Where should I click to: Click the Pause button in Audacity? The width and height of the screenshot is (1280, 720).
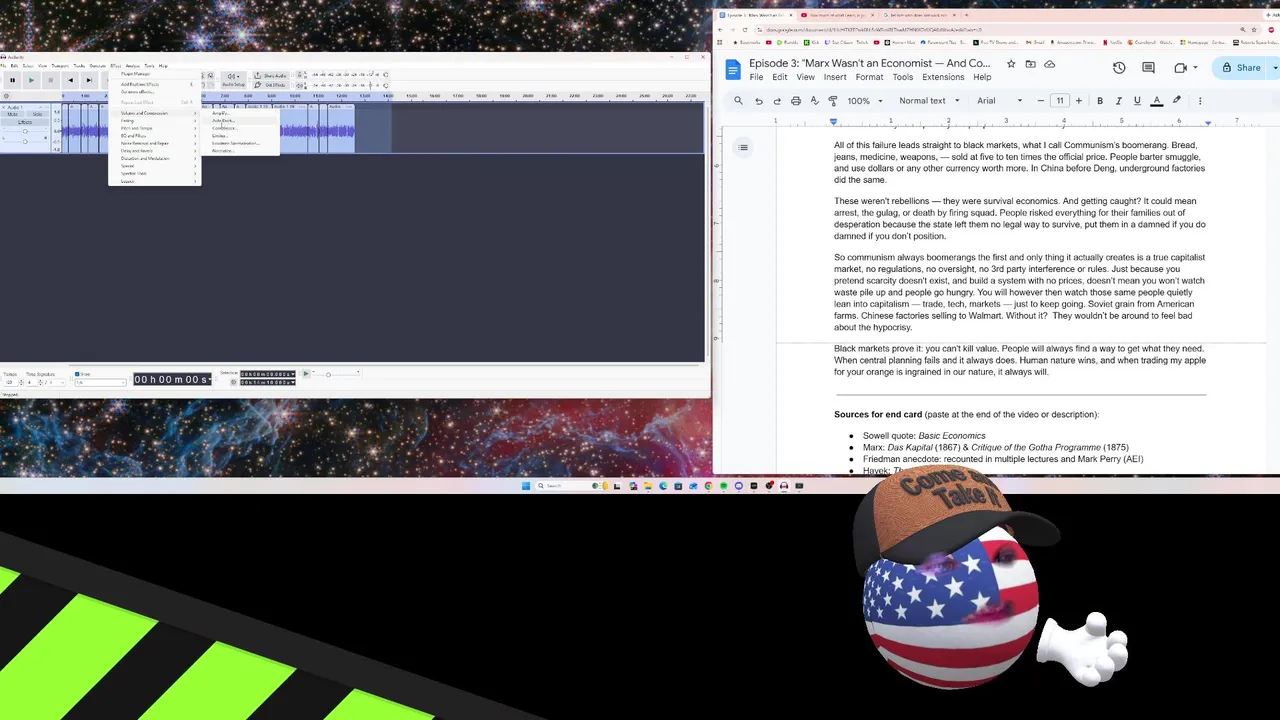[12, 80]
